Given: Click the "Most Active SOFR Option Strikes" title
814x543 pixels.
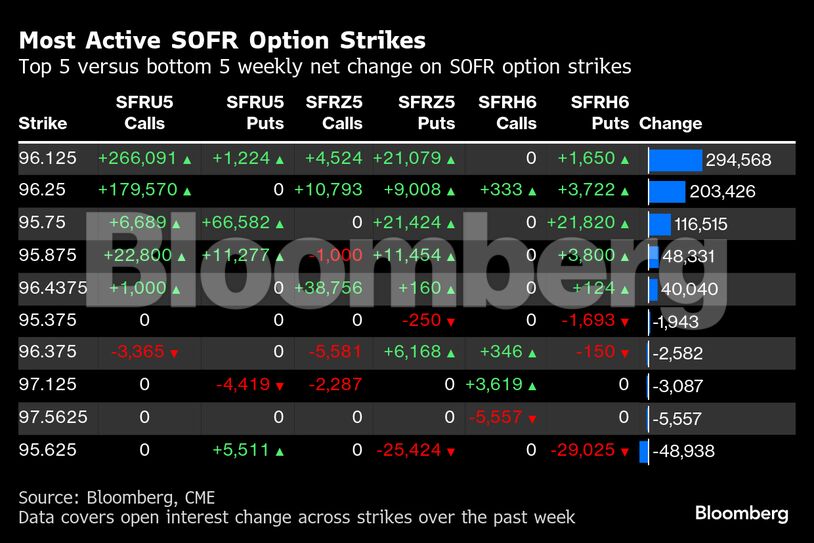Looking at the screenshot, I should click(222, 41).
